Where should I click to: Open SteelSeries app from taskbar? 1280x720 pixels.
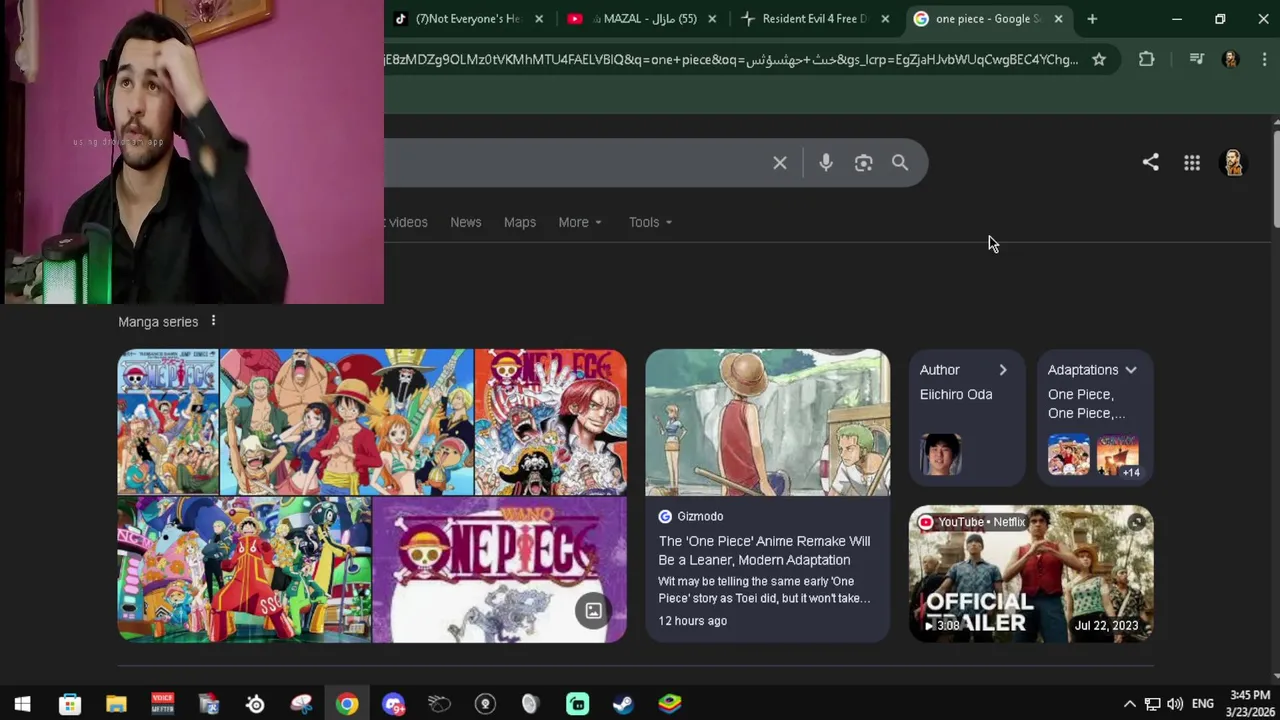click(x=255, y=704)
